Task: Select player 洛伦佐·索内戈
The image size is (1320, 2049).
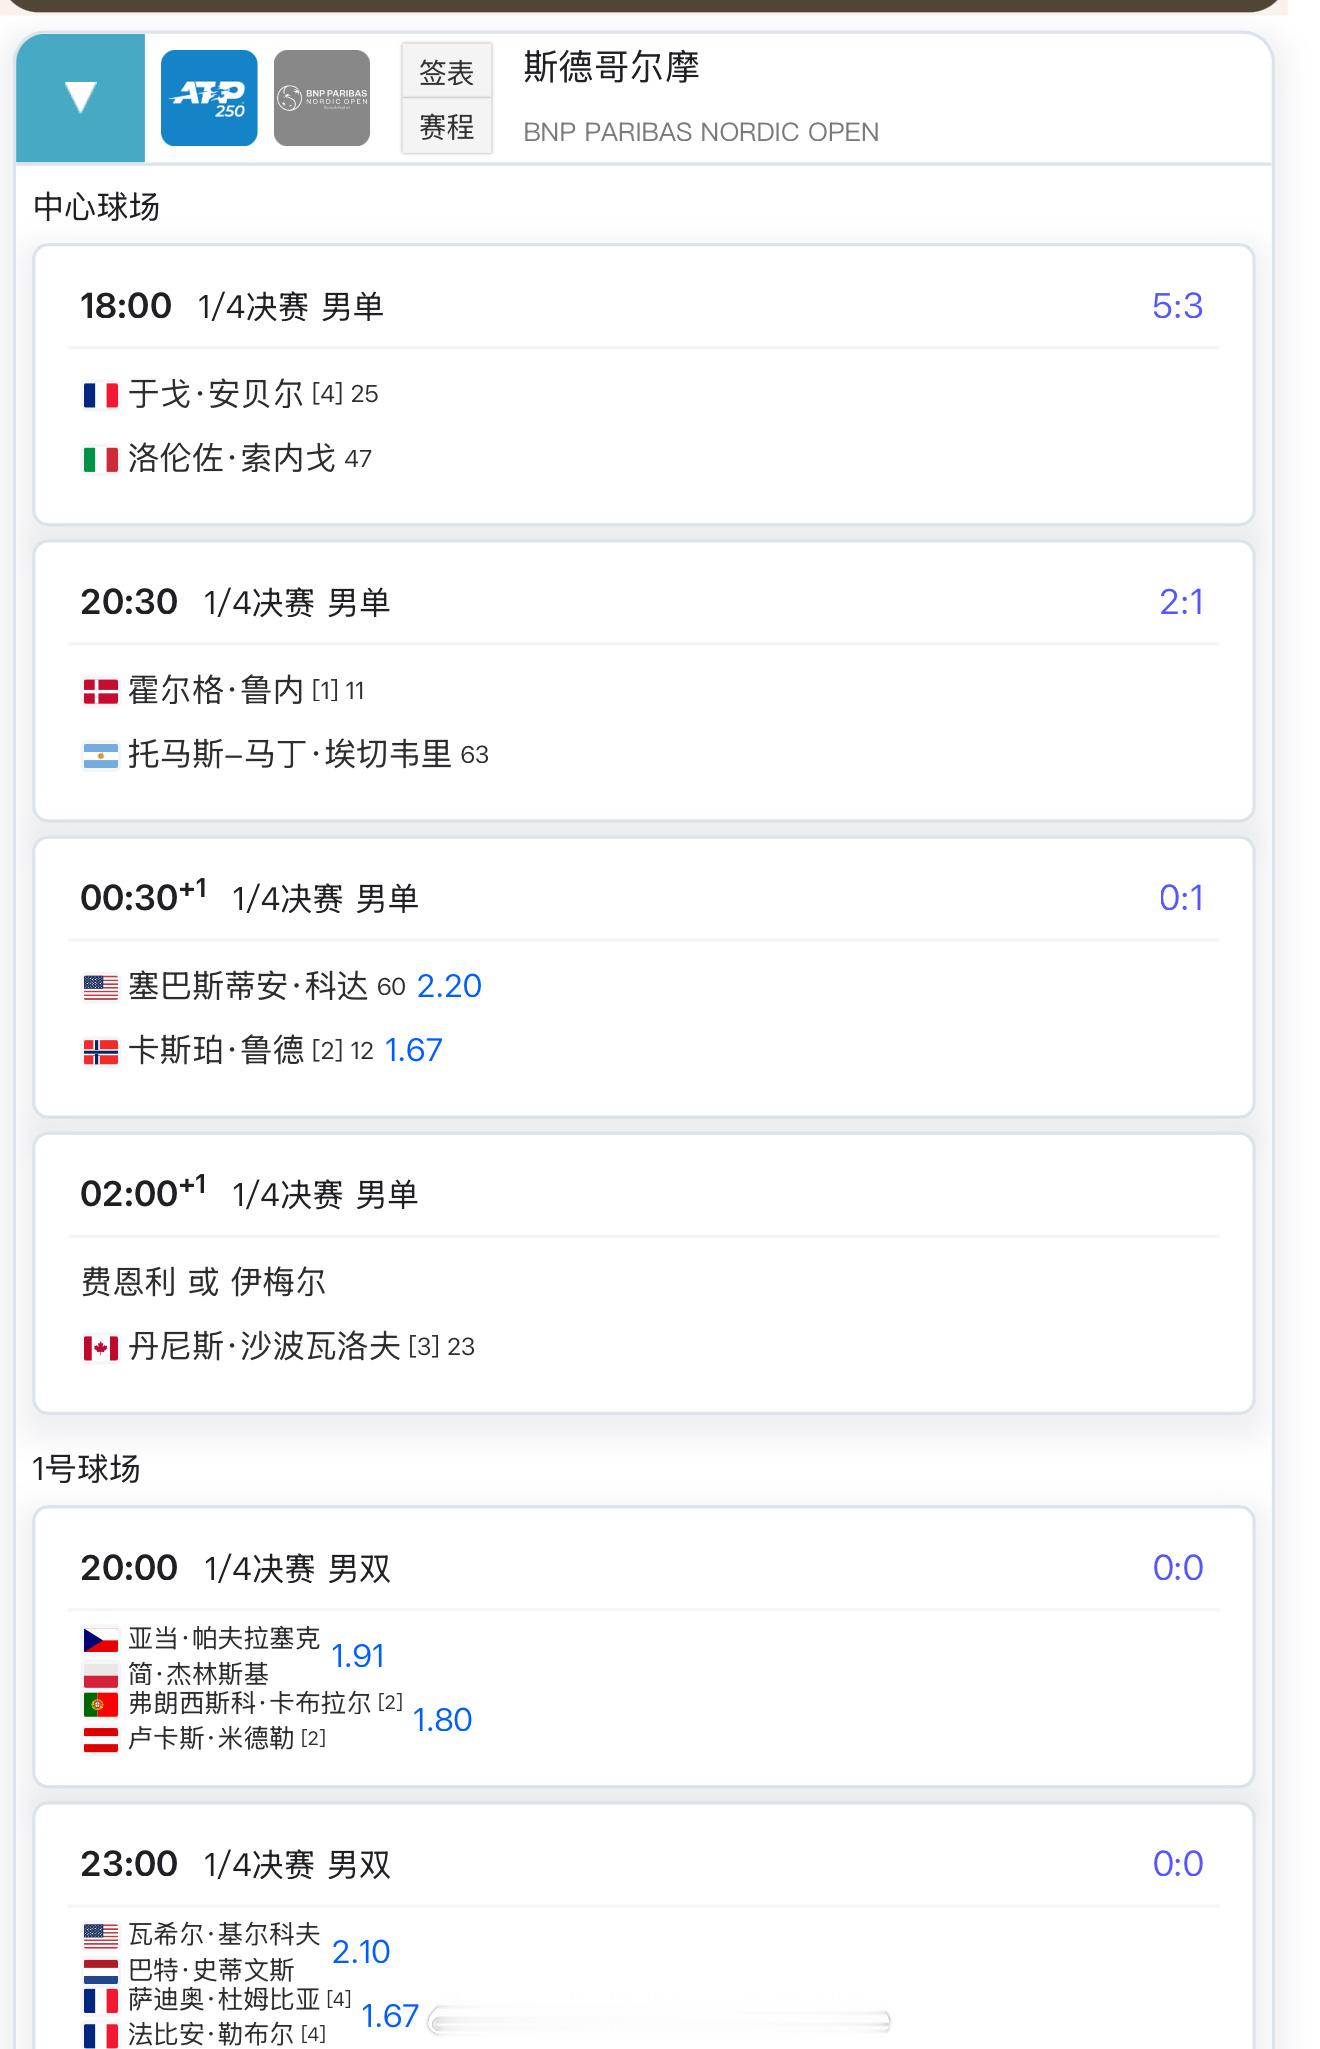Action: [231, 458]
